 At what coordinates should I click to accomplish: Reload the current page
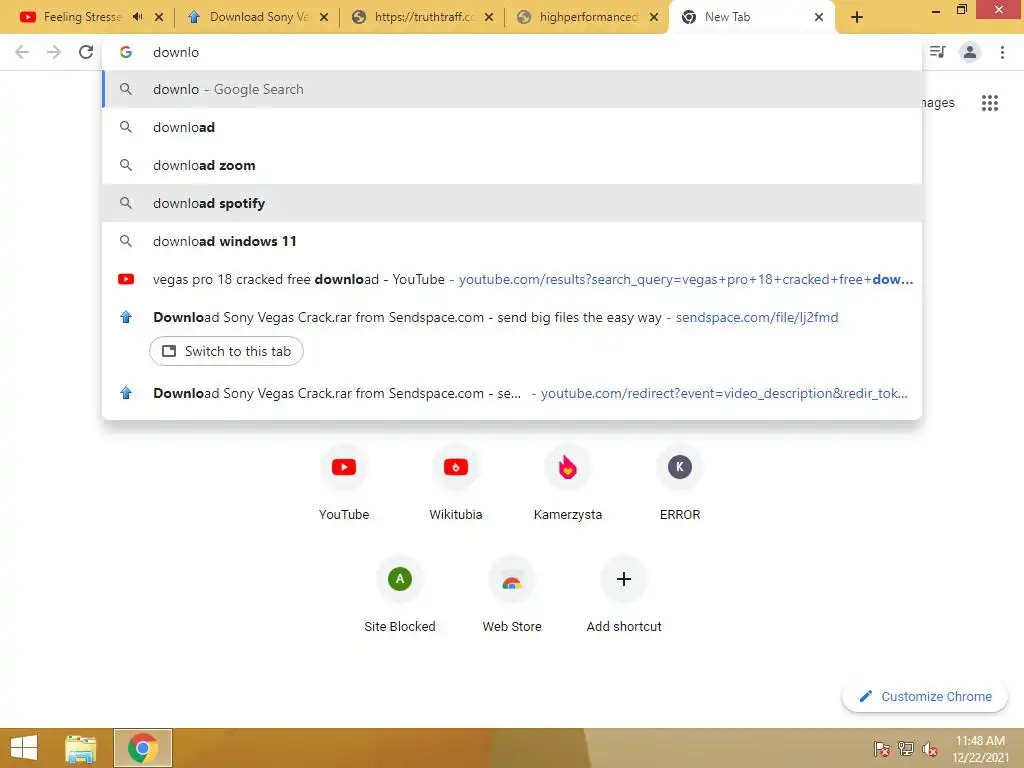(86, 52)
